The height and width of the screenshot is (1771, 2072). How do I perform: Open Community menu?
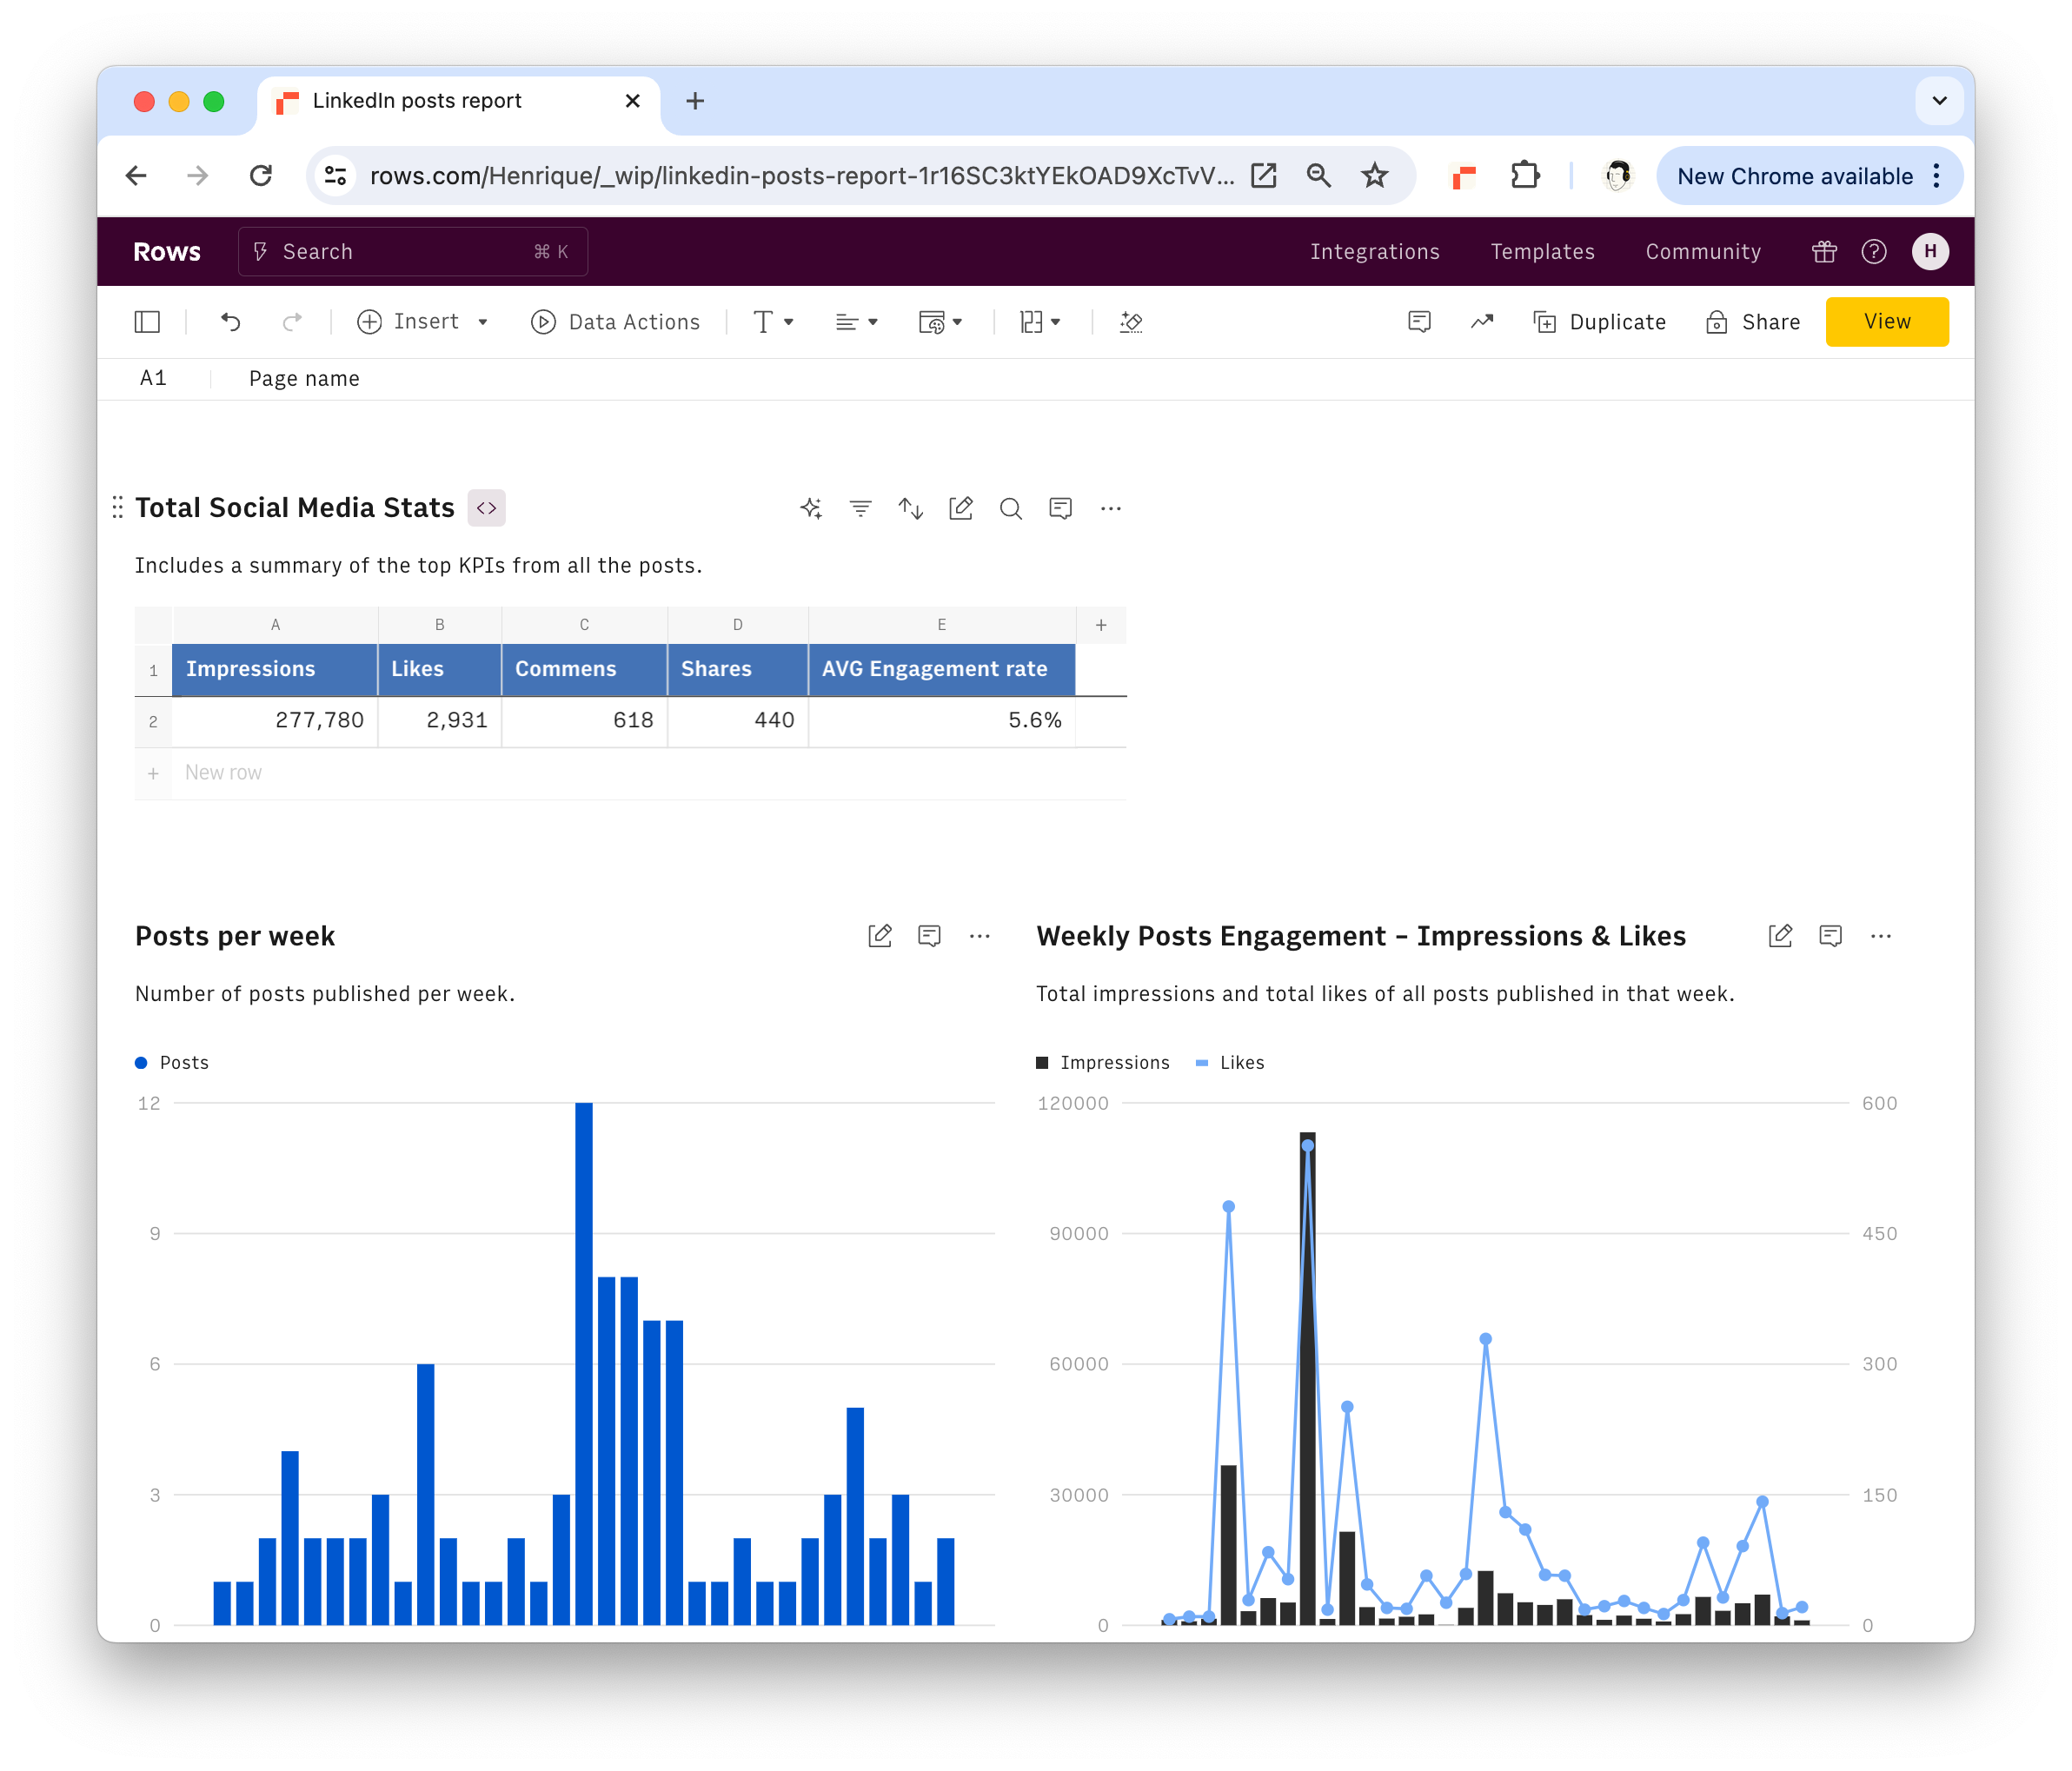1703,252
